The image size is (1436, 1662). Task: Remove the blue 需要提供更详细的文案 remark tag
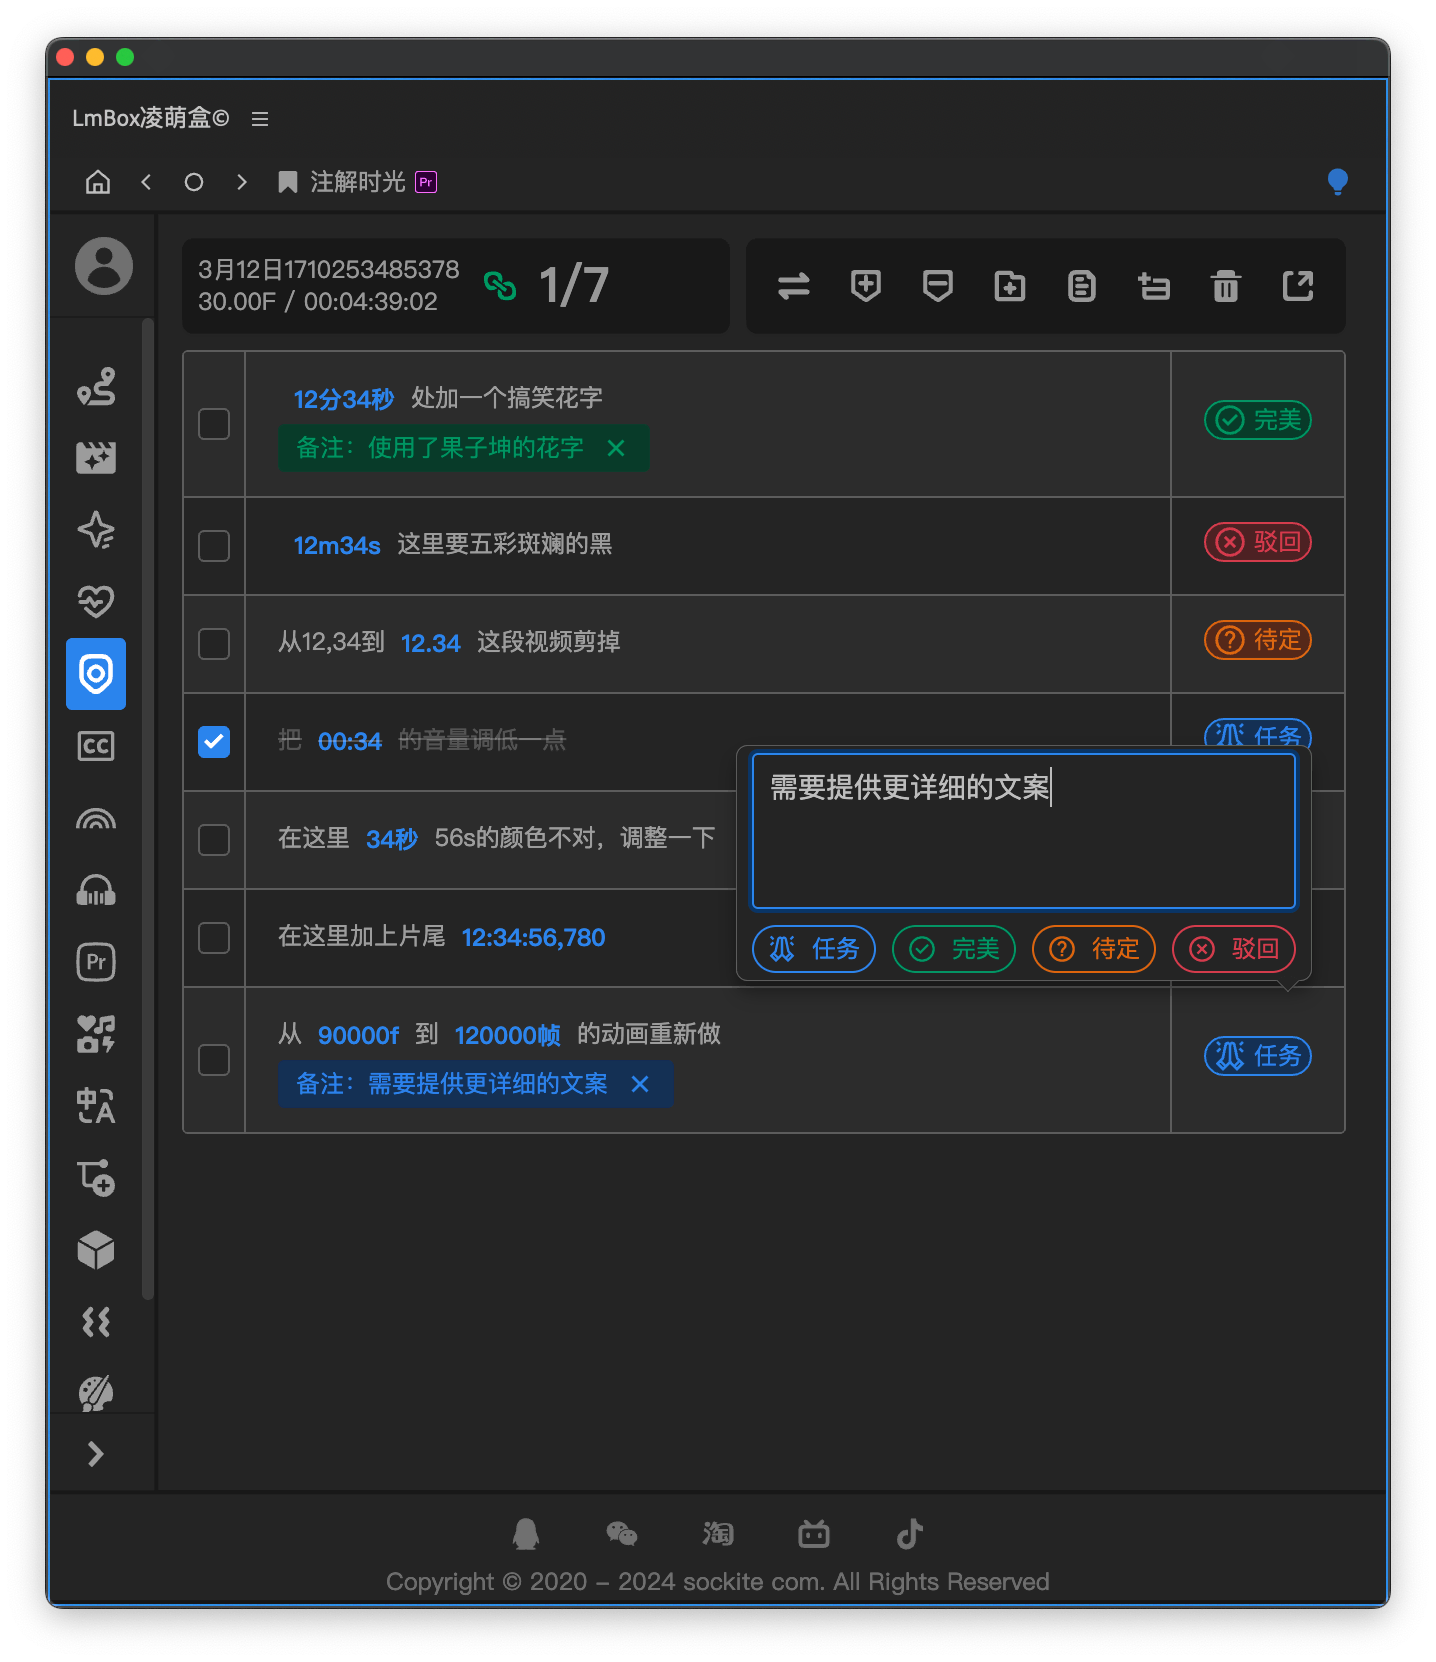click(640, 1084)
